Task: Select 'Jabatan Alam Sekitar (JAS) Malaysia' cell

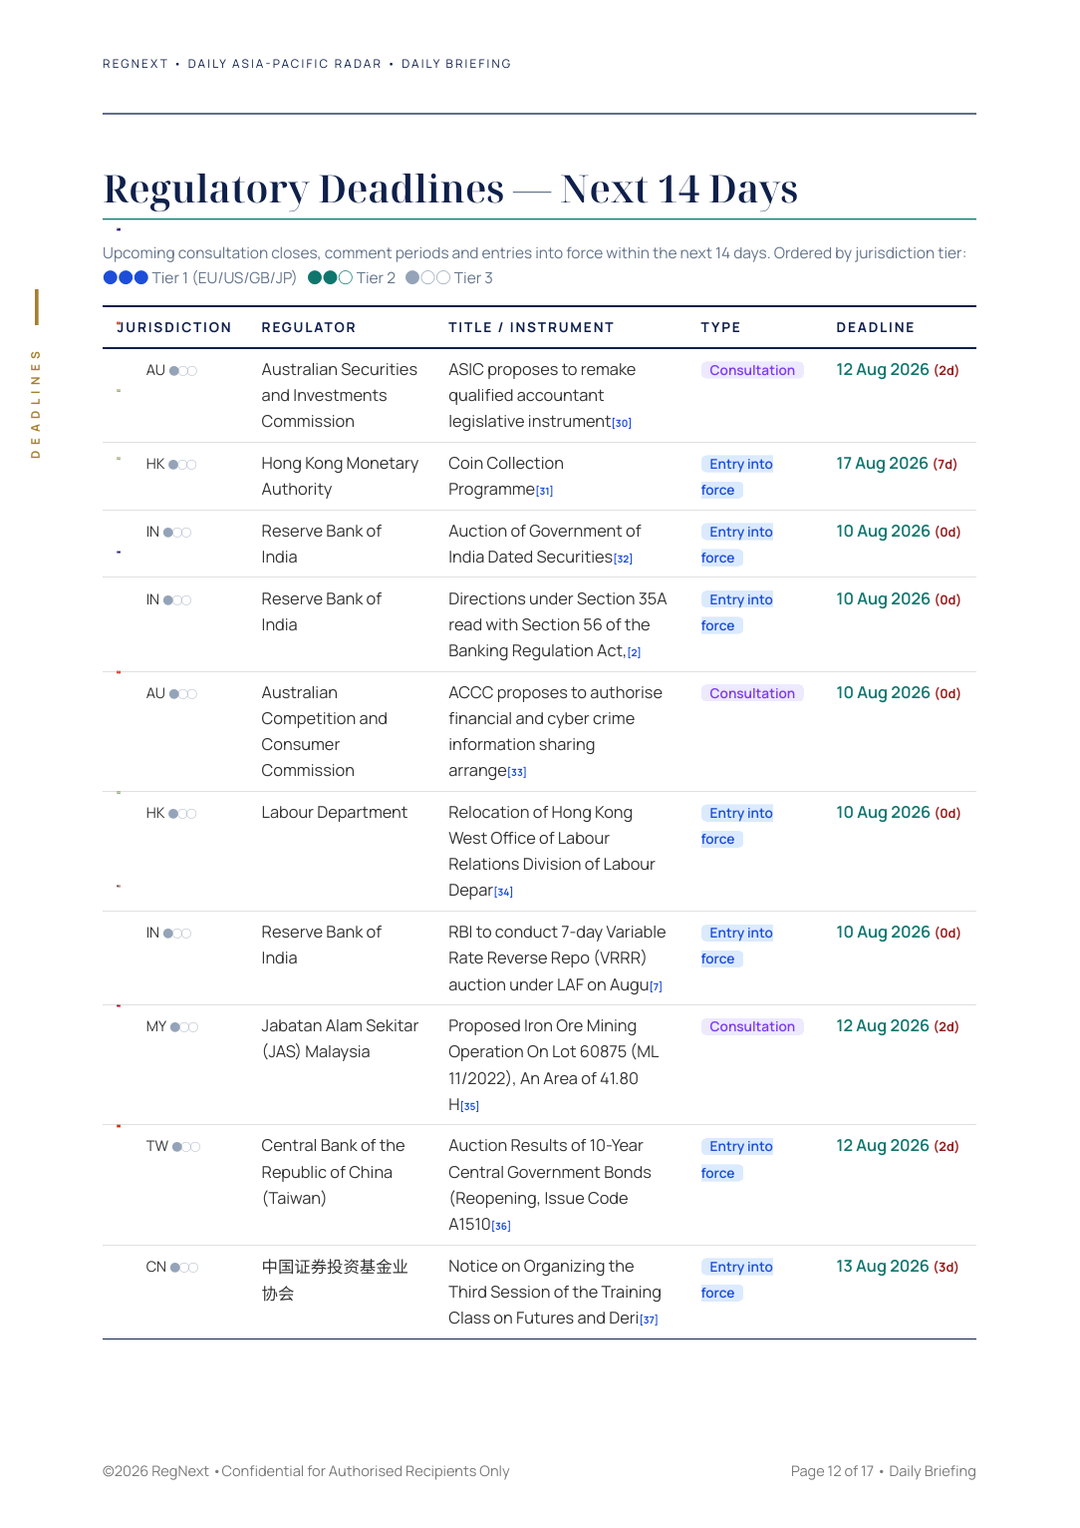Action: (x=340, y=1038)
